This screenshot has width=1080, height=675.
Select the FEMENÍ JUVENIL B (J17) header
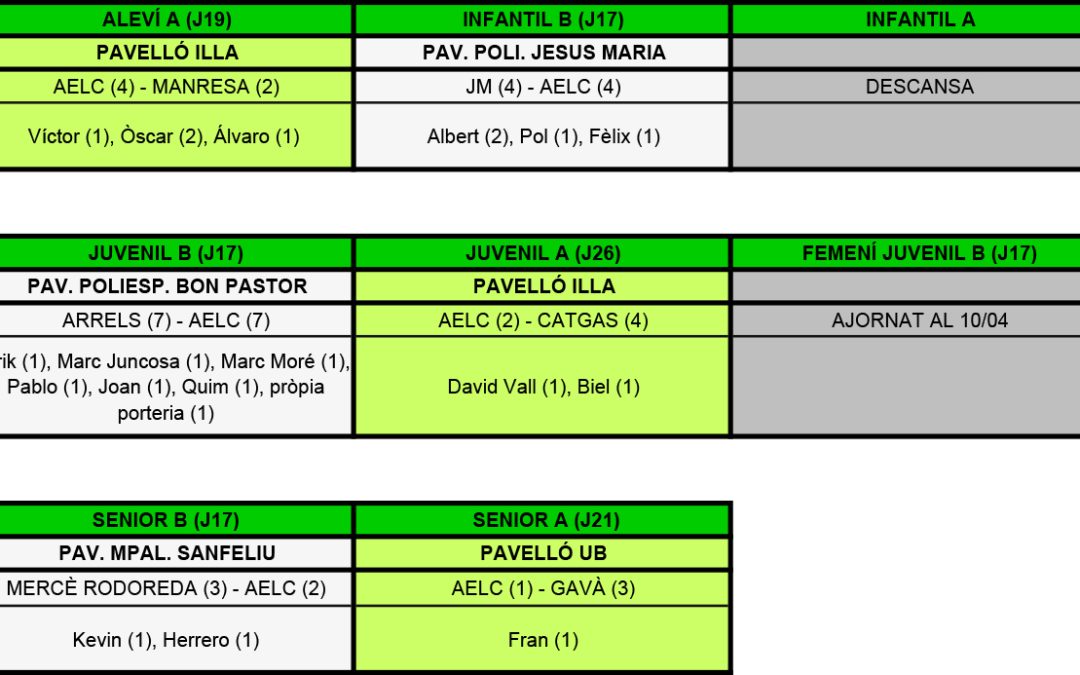click(919, 254)
